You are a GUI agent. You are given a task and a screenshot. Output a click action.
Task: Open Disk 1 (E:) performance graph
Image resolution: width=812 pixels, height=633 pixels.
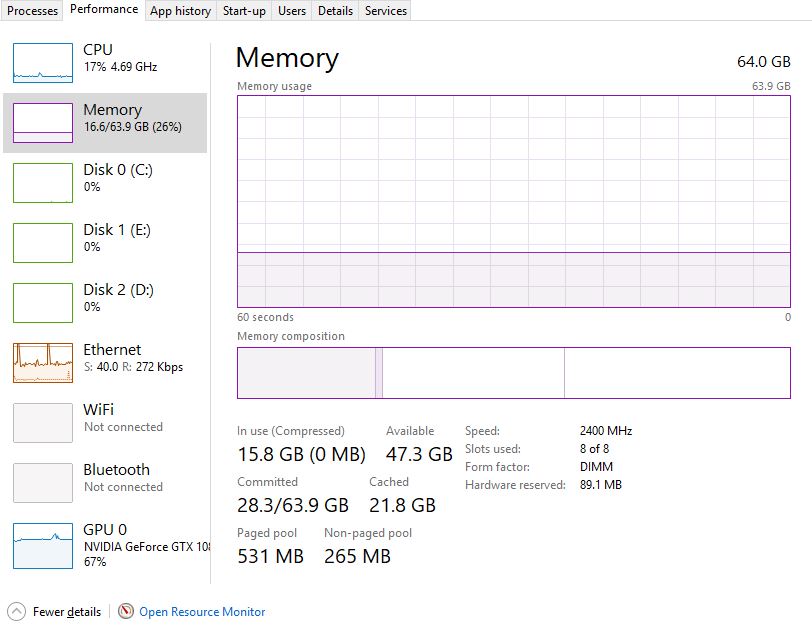click(42, 243)
